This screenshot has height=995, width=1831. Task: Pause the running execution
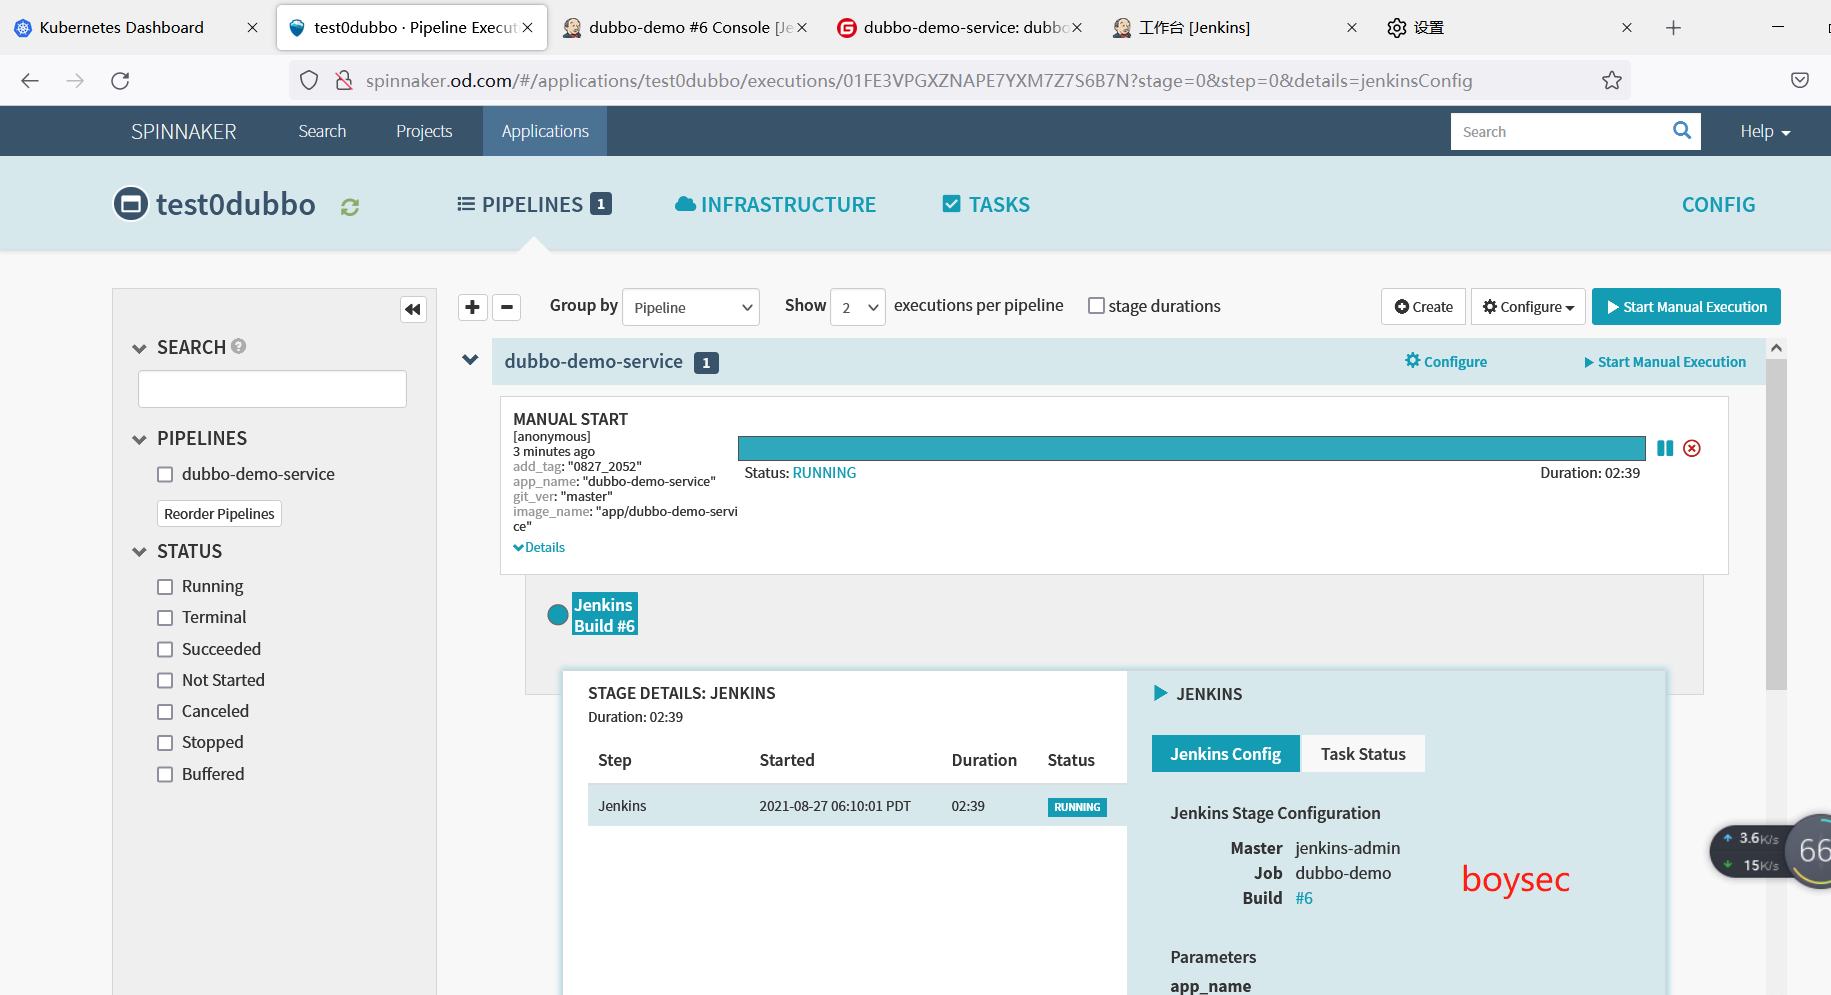pyautogui.click(x=1665, y=448)
